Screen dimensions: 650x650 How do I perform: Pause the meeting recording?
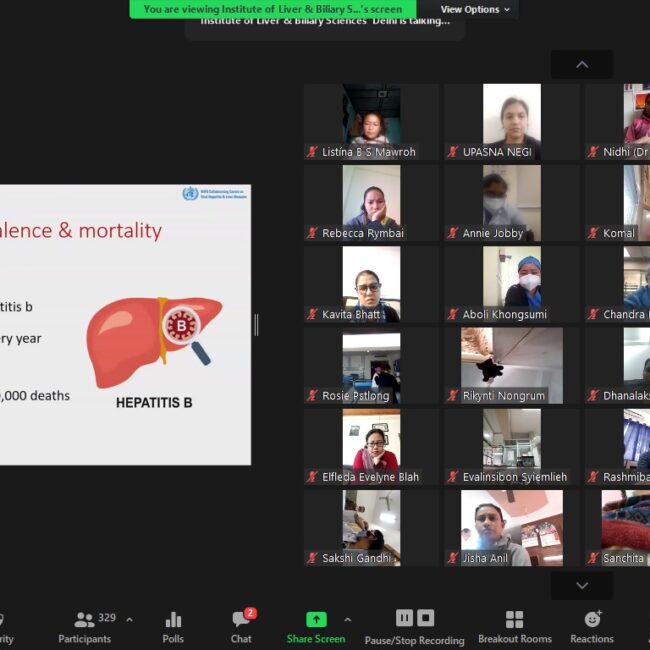point(404,618)
